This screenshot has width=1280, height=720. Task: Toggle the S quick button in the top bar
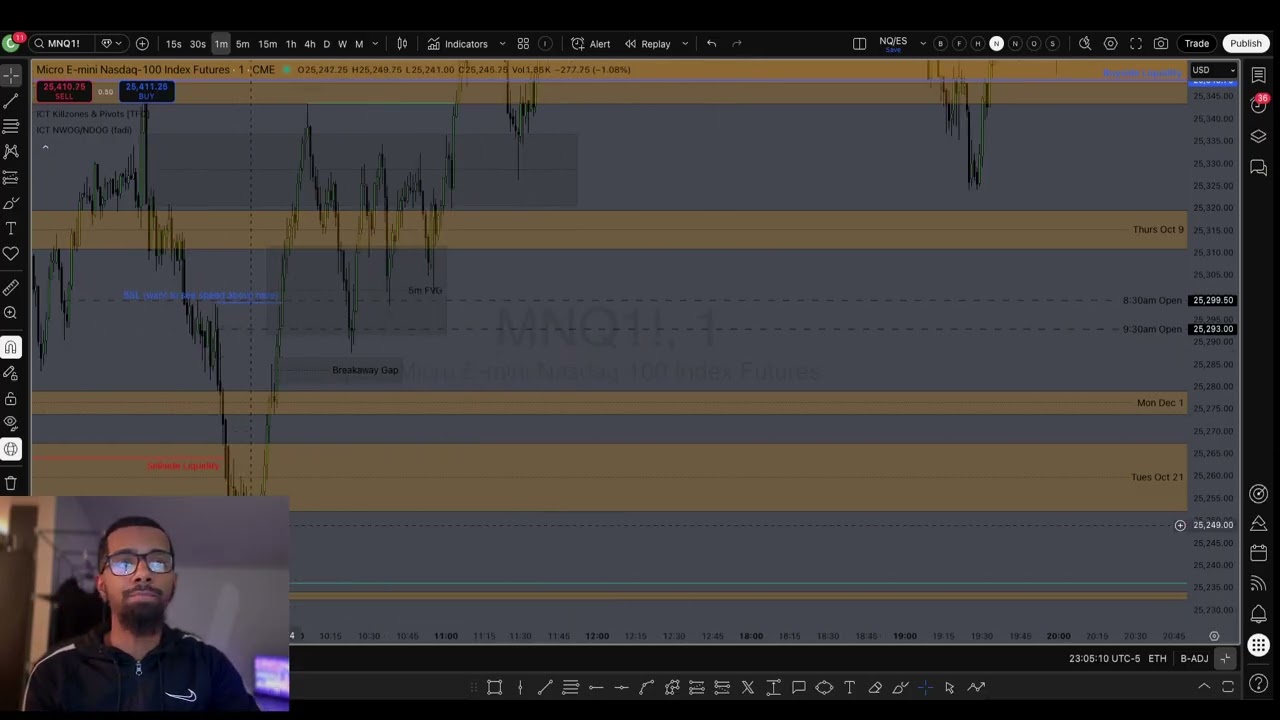[1052, 44]
